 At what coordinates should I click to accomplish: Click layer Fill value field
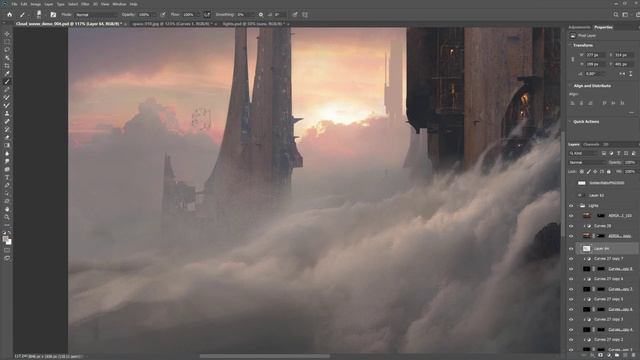[x=629, y=172]
